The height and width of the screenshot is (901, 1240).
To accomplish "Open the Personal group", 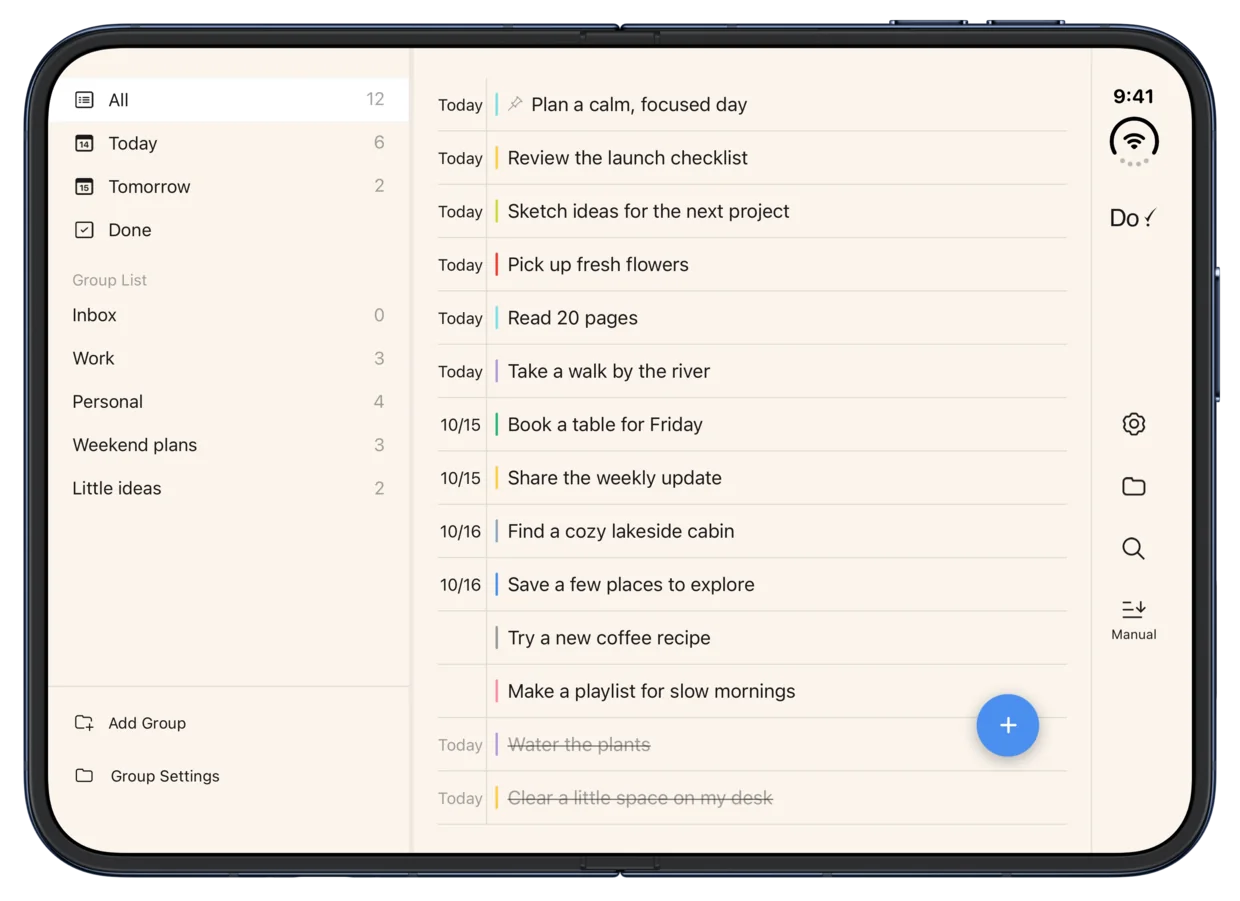I will tap(229, 401).
